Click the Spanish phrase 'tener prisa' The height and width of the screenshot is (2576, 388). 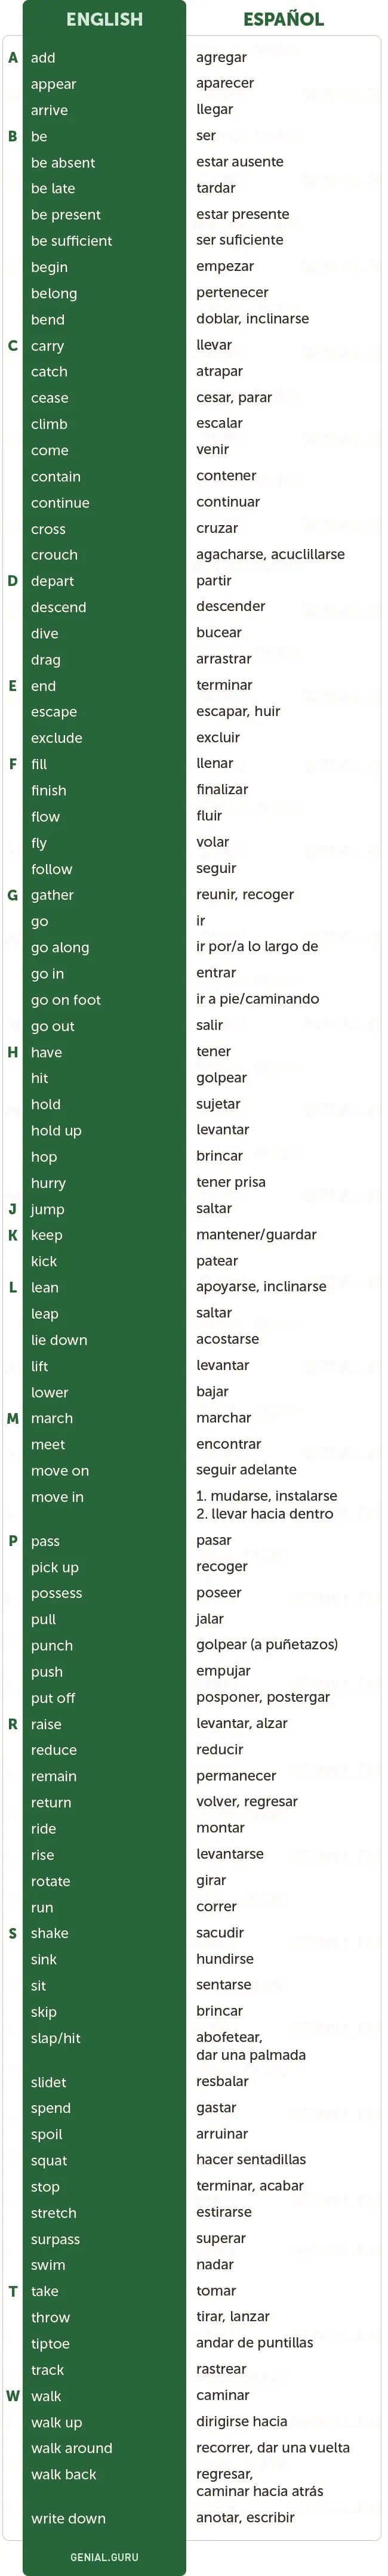point(231,1182)
